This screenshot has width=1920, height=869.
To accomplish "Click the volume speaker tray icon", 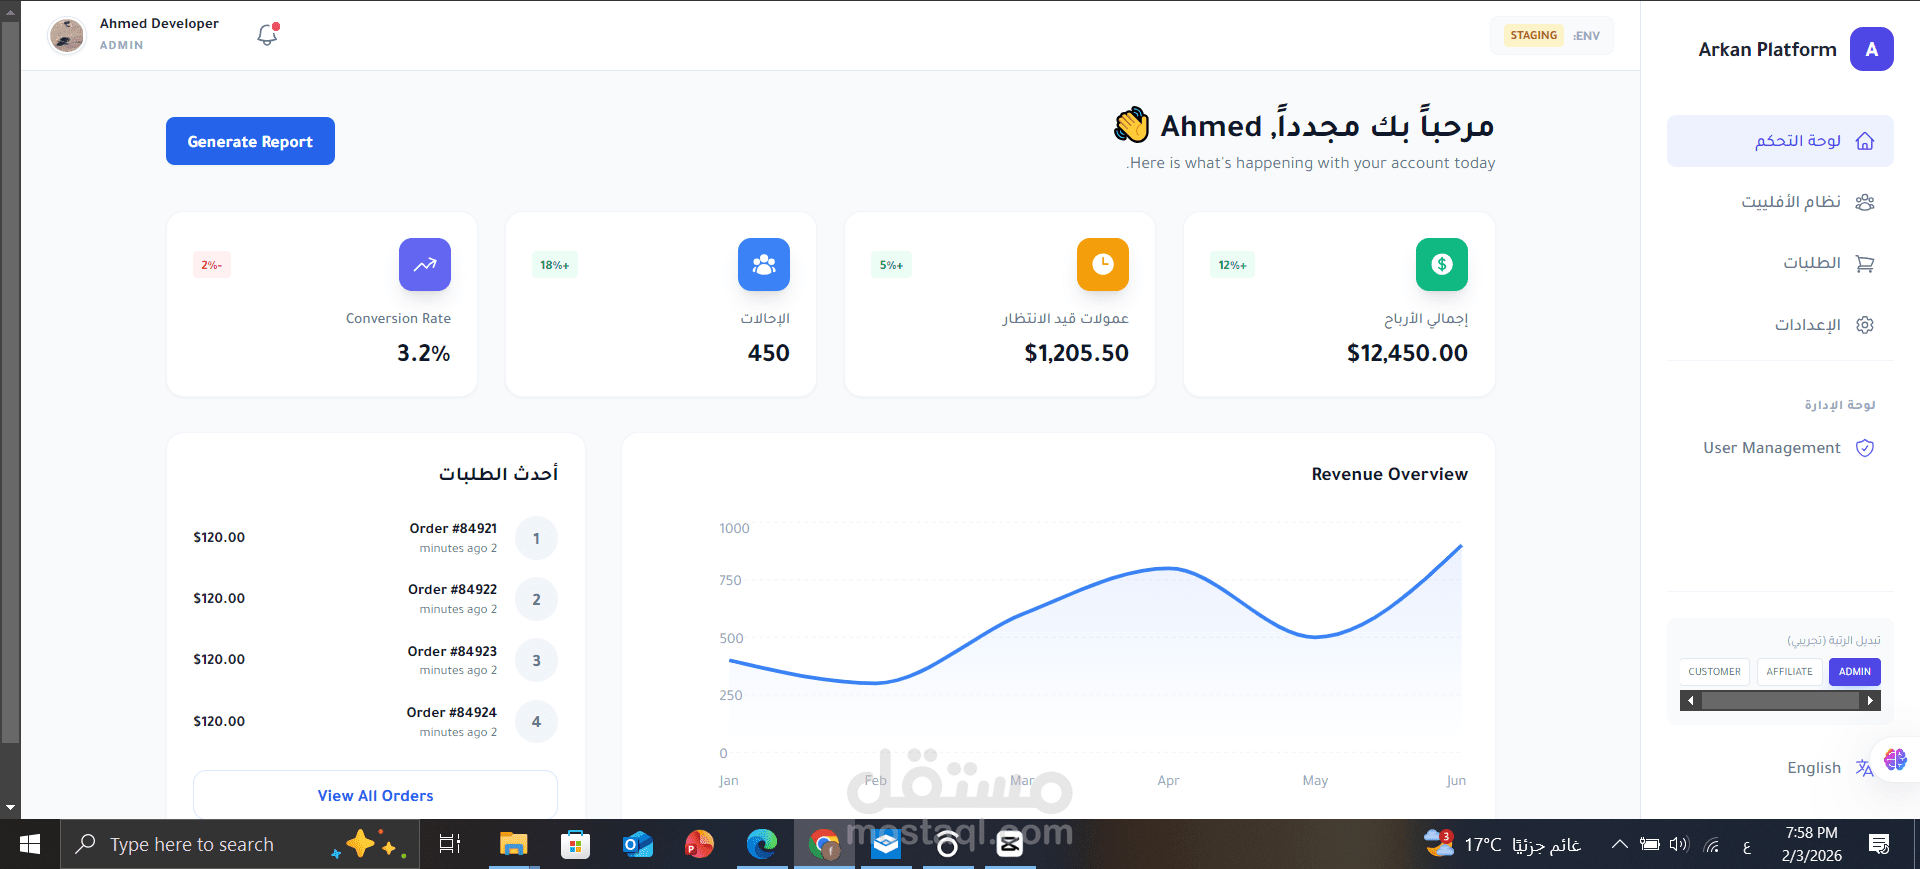I will [x=1679, y=845].
